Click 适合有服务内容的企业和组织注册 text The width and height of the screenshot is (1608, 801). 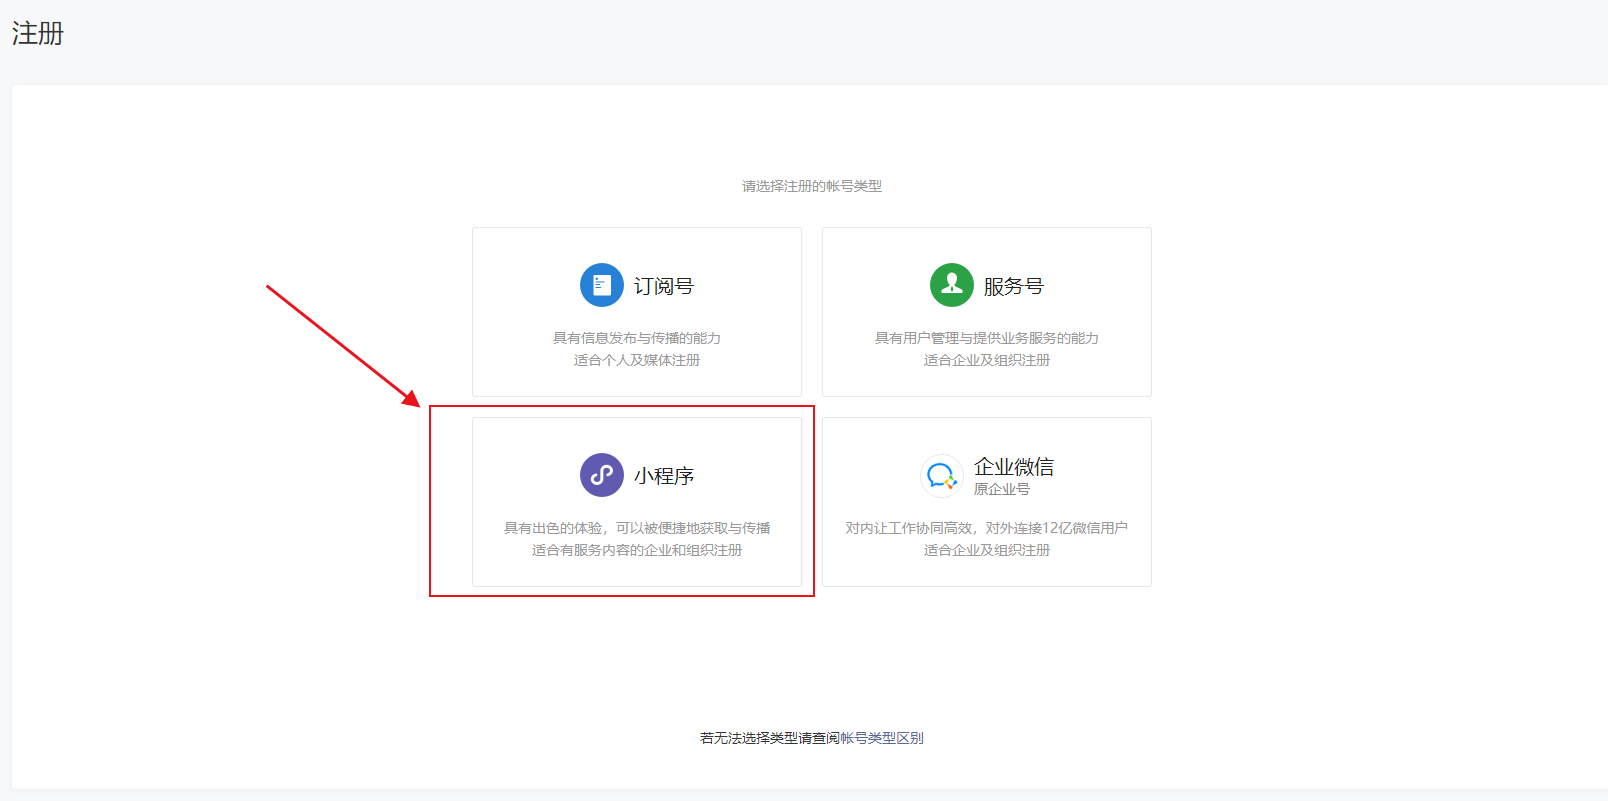click(x=637, y=550)
